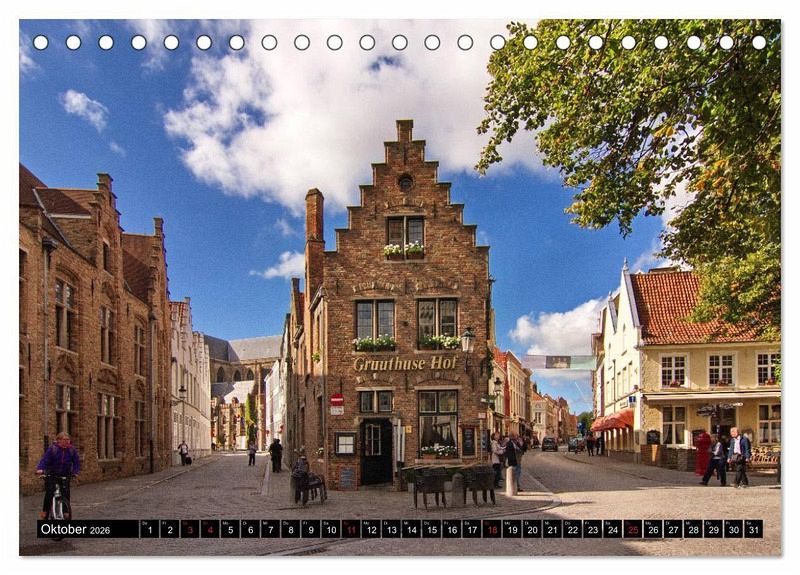This screenshot has height=575, width=800.
Task: Click the Gruuthuse Hof sign lettering
Action: [x=404, y=364]
